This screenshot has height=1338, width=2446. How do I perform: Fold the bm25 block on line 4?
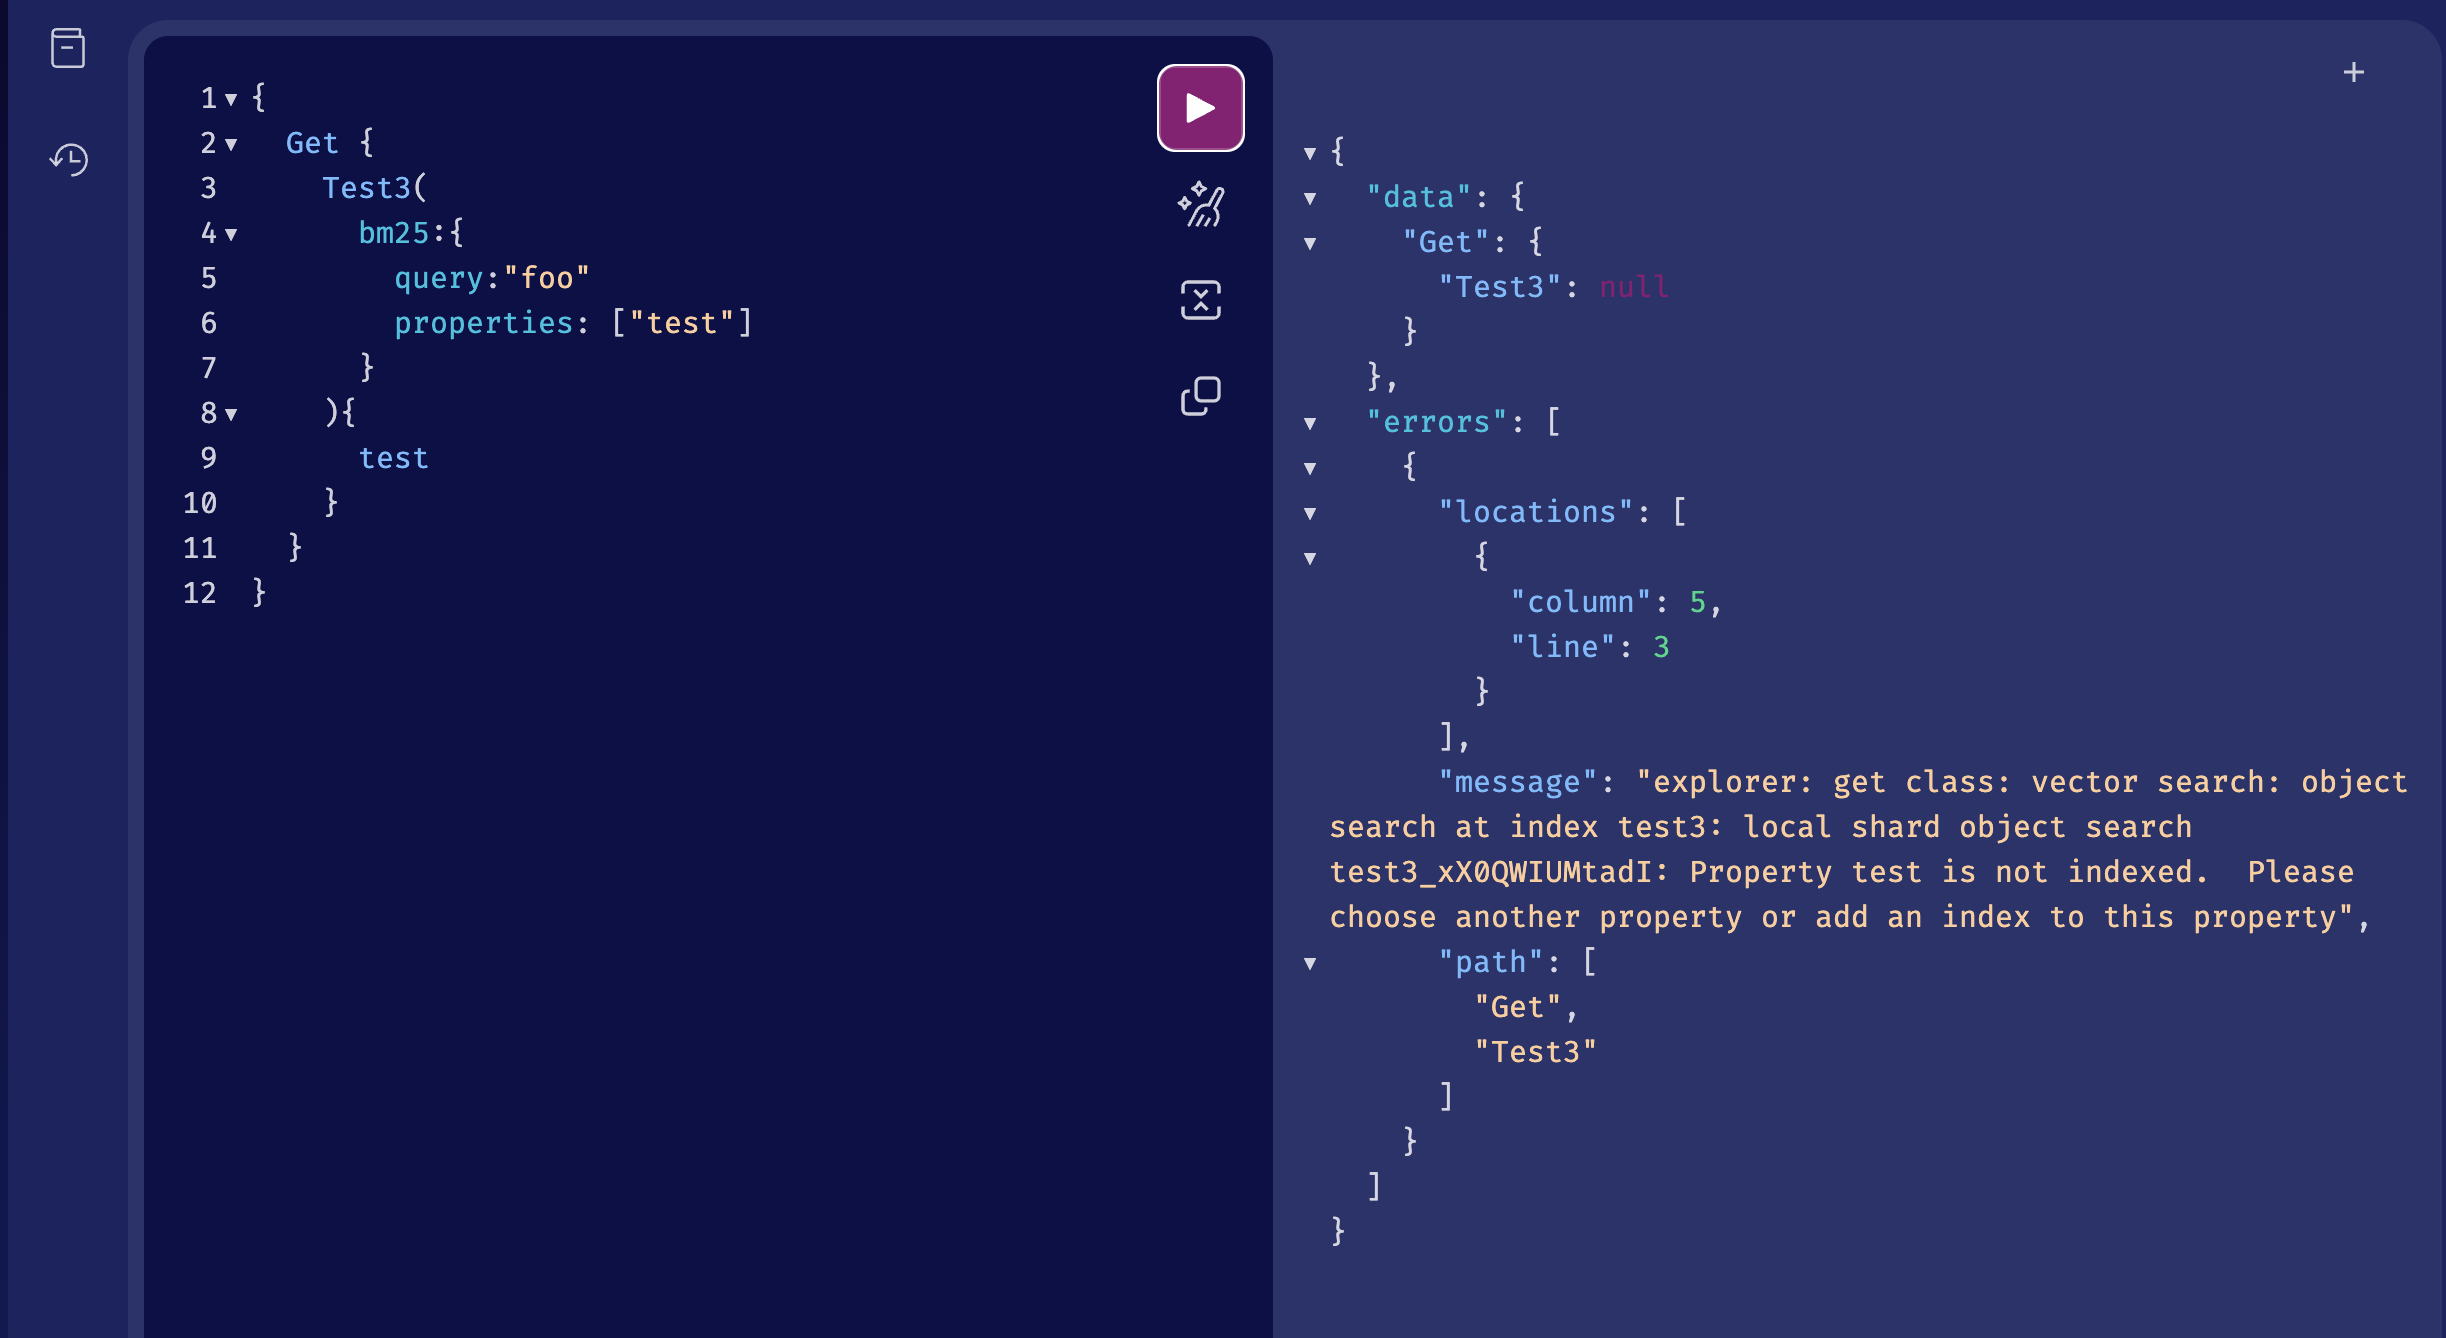(x=231, y=234)
